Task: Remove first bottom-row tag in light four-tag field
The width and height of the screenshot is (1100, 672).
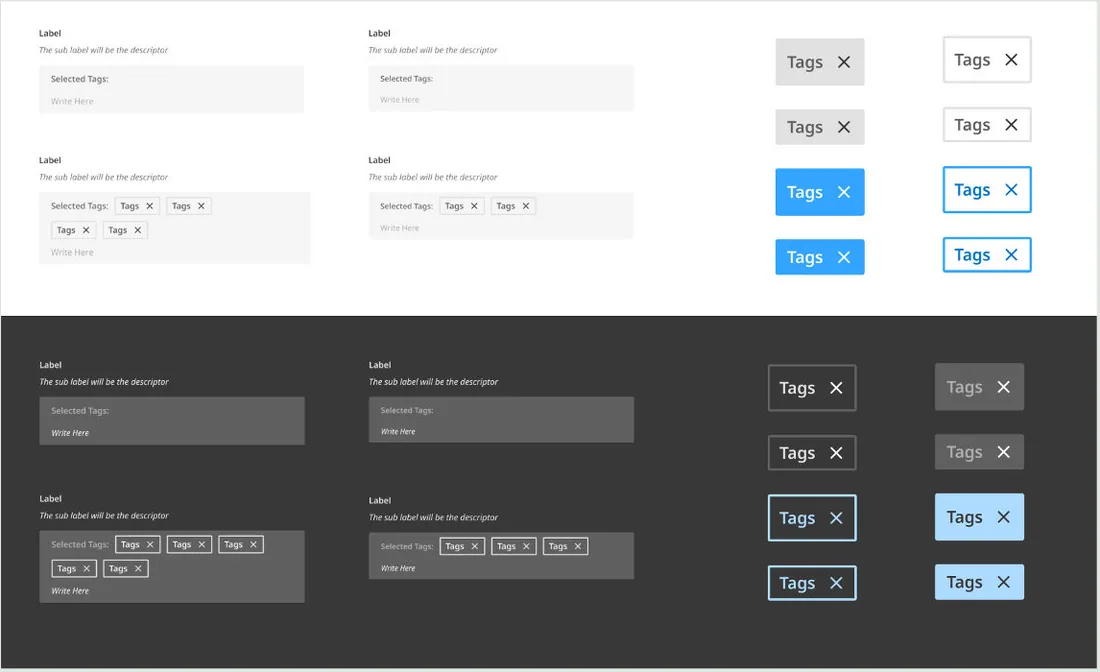Action: point(86,230)
